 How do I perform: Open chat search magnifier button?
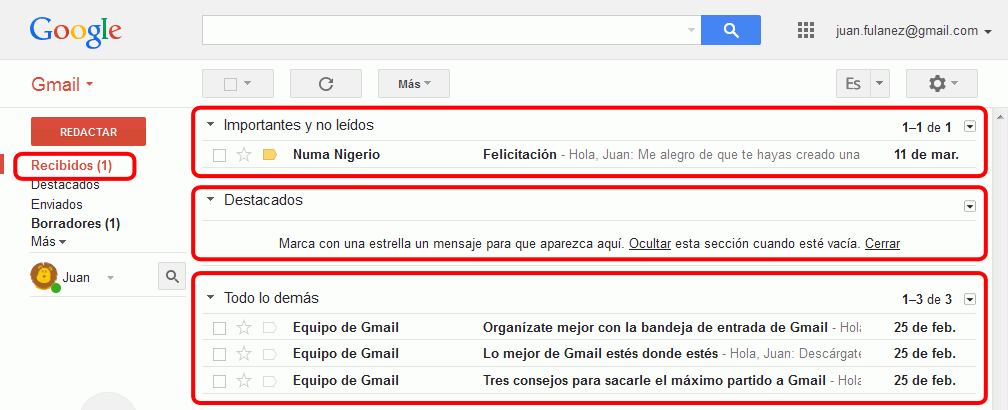(172, 276)
